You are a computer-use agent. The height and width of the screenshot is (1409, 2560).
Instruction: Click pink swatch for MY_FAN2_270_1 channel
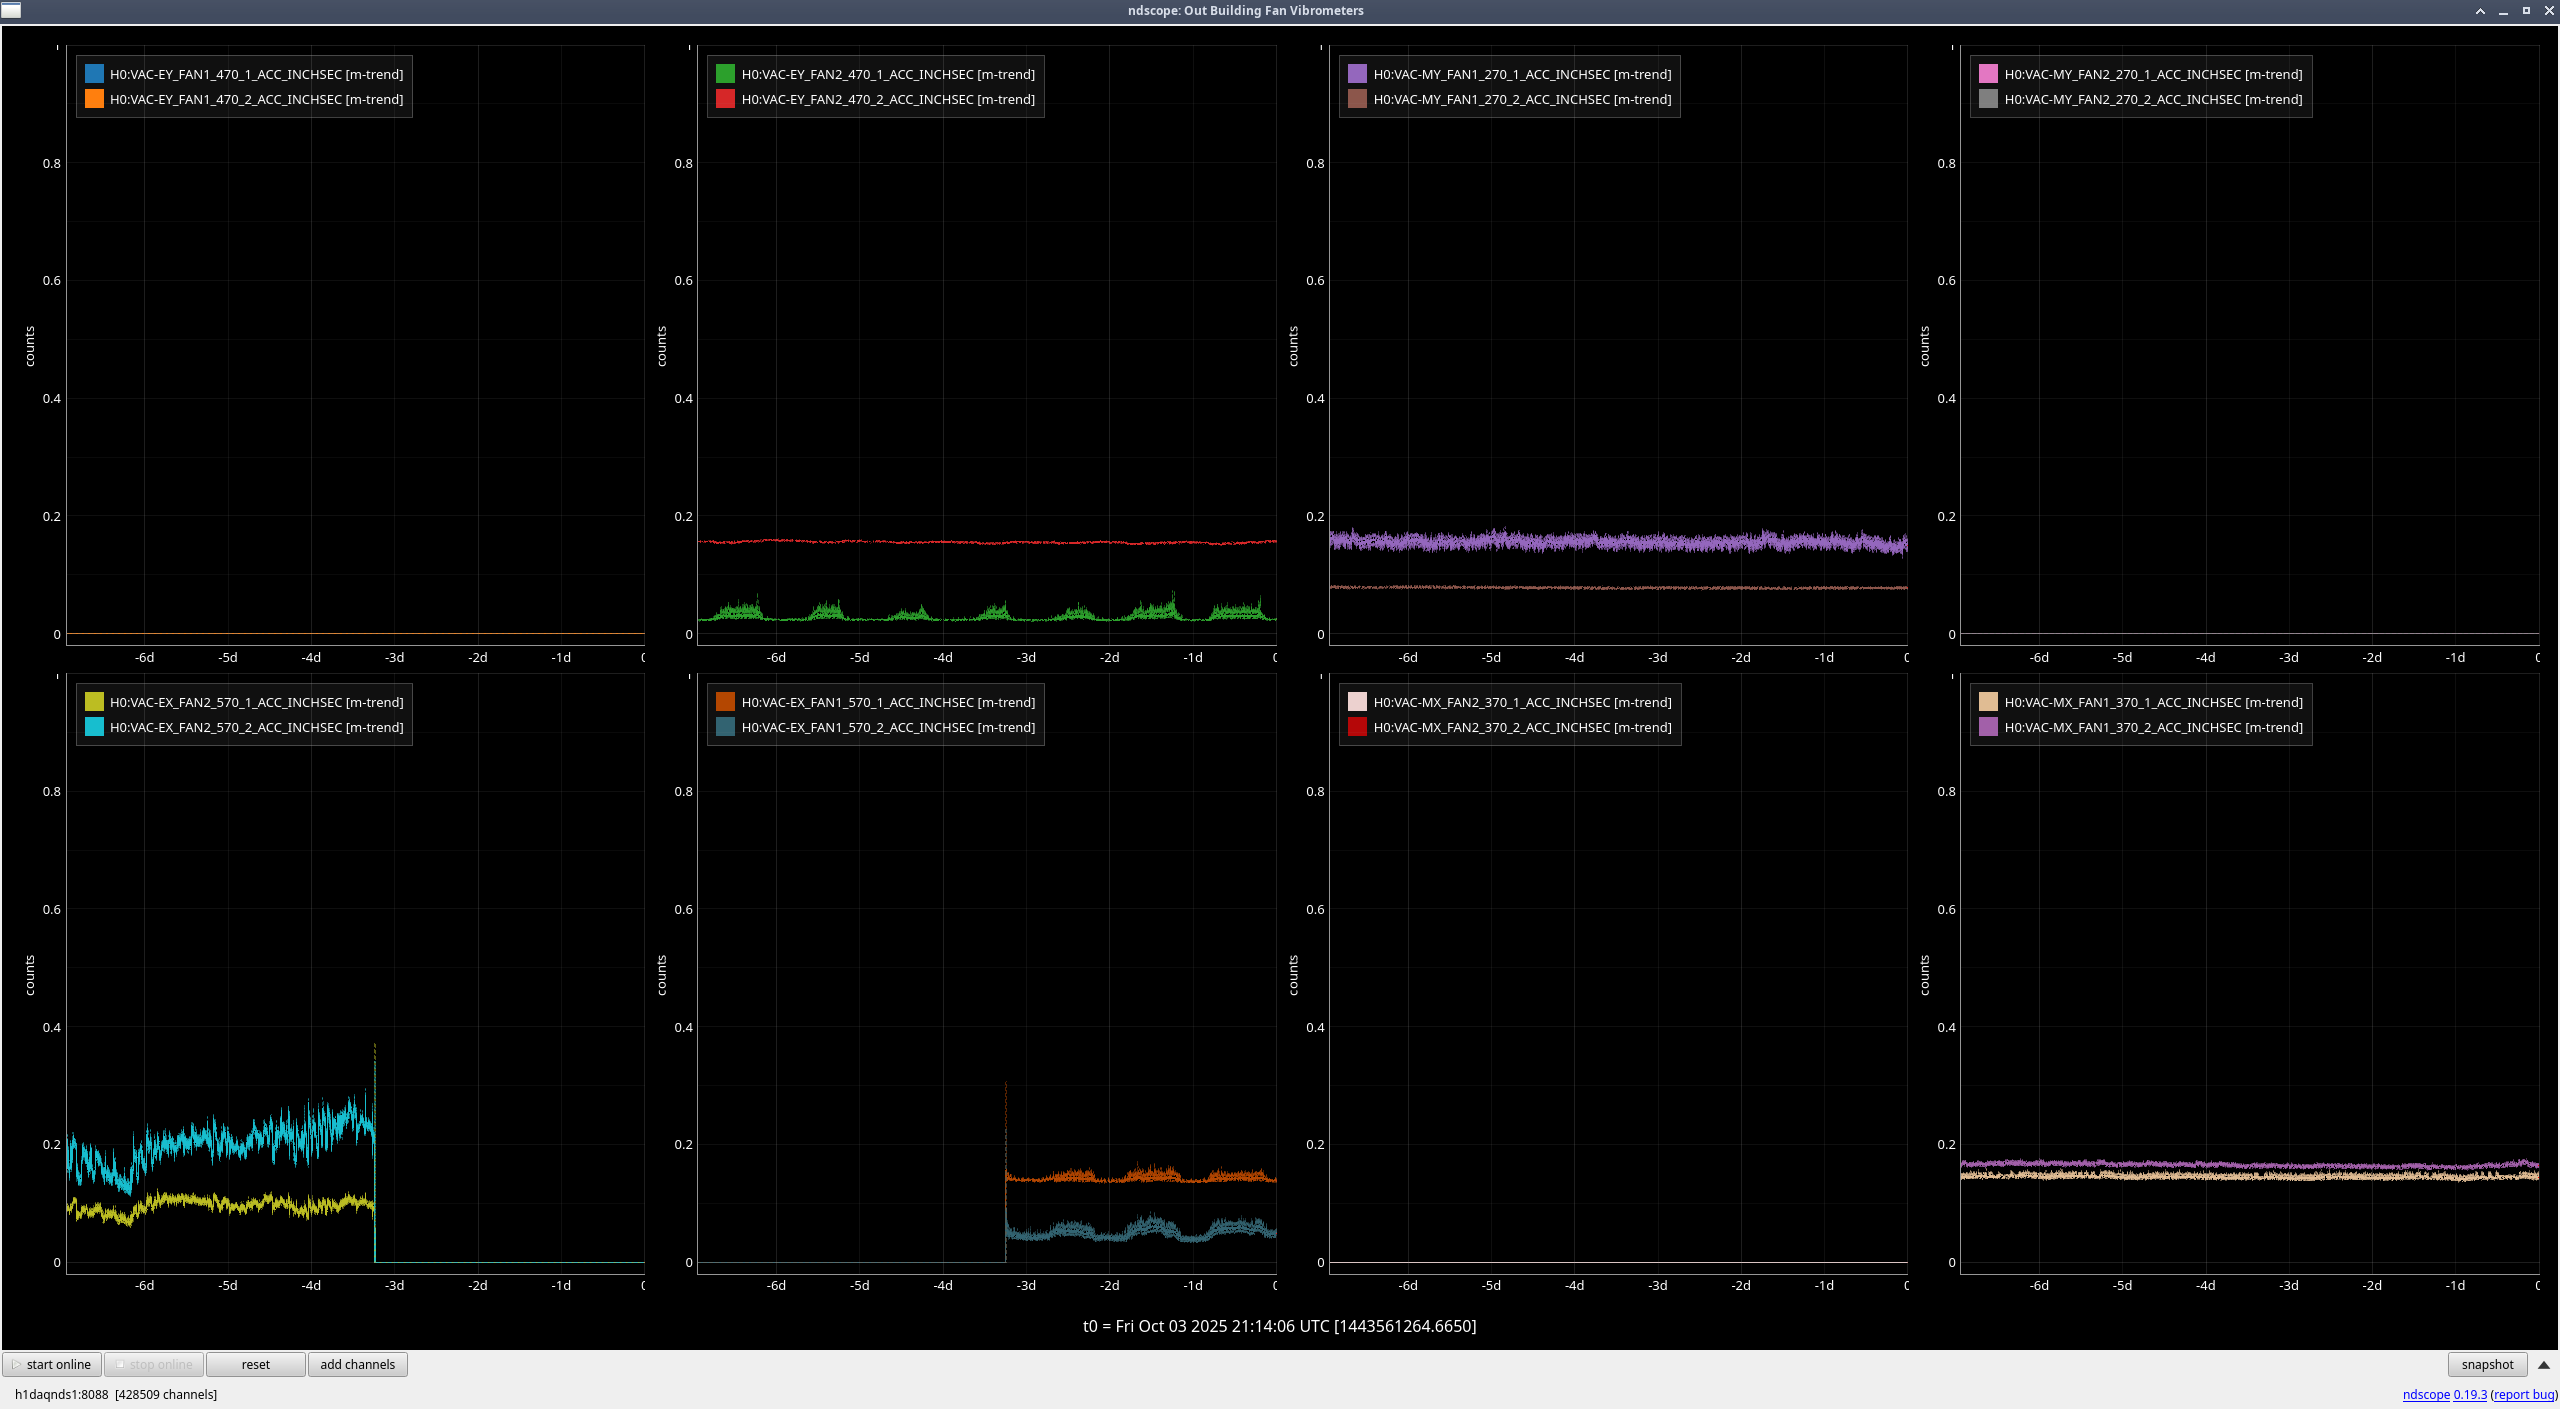(1988, 74)
